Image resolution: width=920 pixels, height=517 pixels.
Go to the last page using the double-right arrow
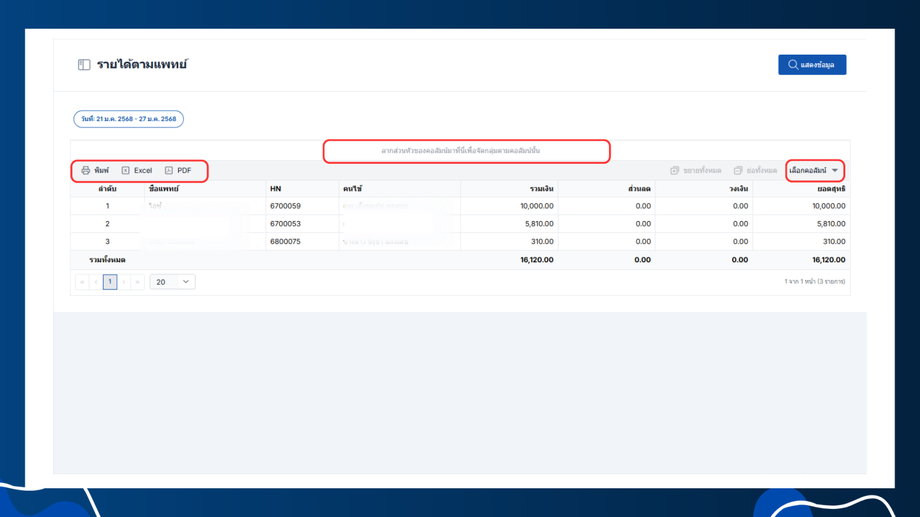[x=138, y=282]
